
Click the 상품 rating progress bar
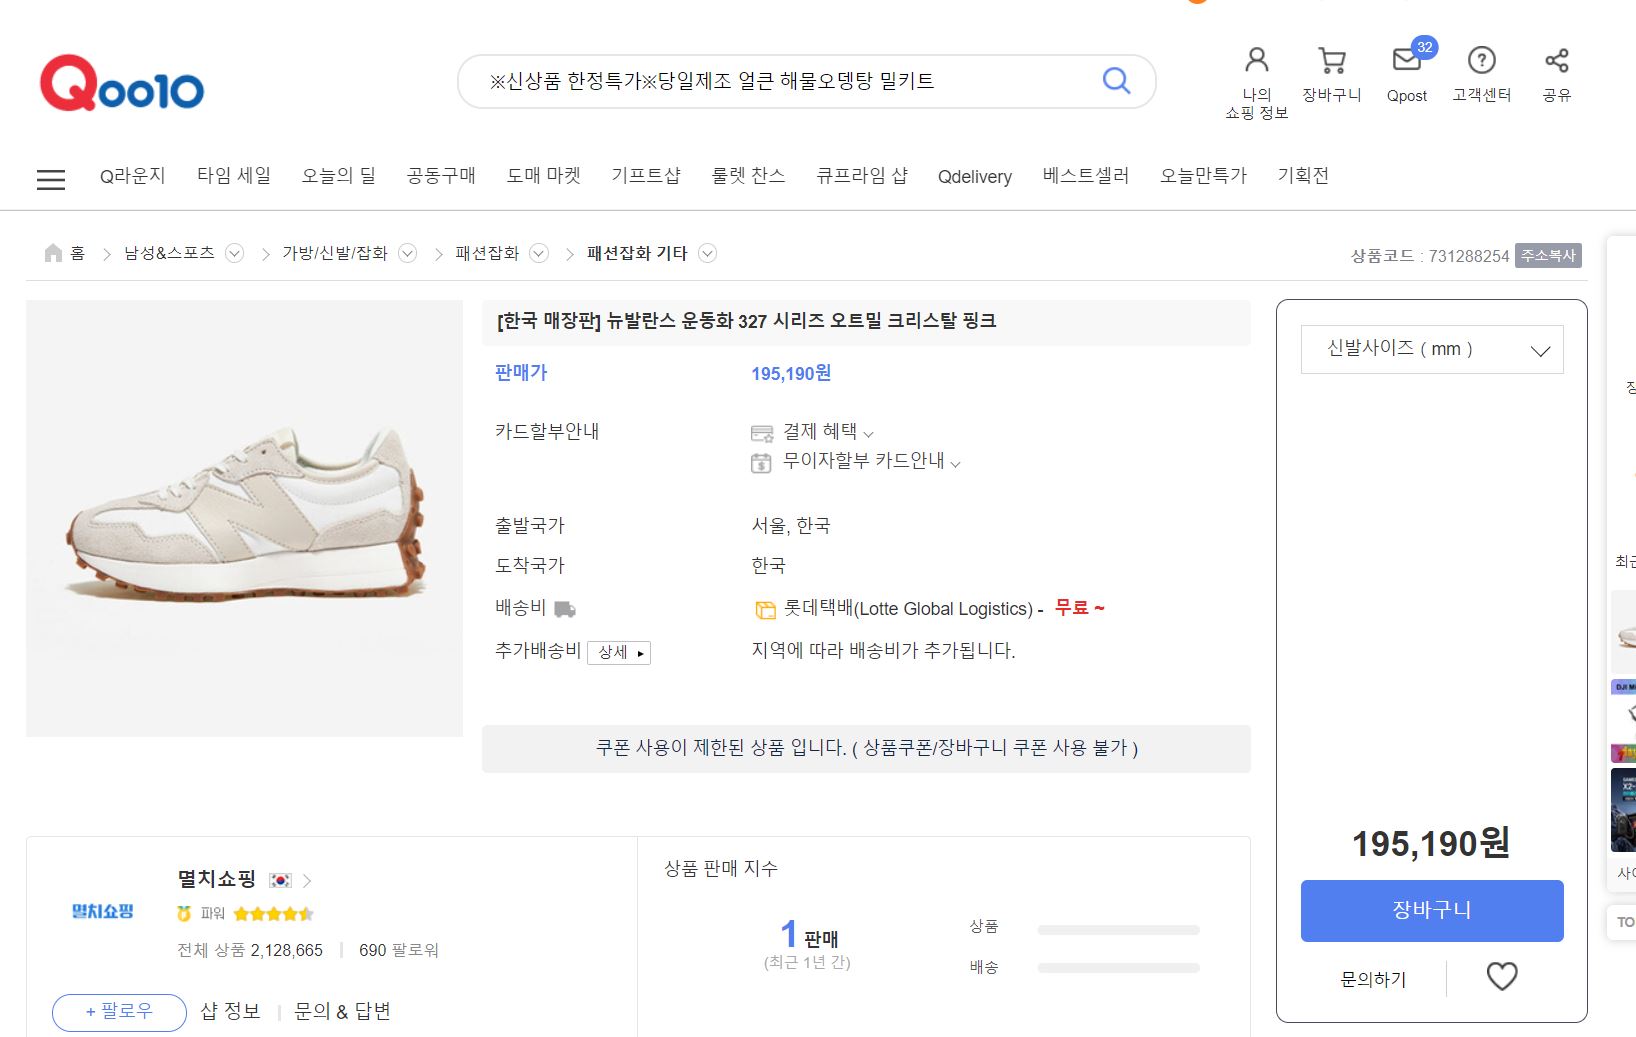point(1118,930)
